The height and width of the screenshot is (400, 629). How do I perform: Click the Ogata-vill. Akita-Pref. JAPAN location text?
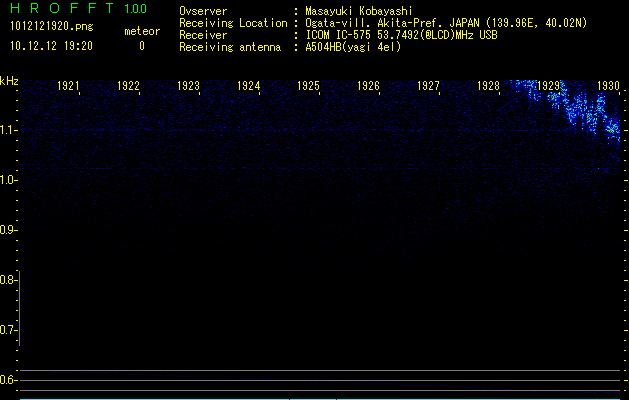pyautogui.click(x=446, y=23)
